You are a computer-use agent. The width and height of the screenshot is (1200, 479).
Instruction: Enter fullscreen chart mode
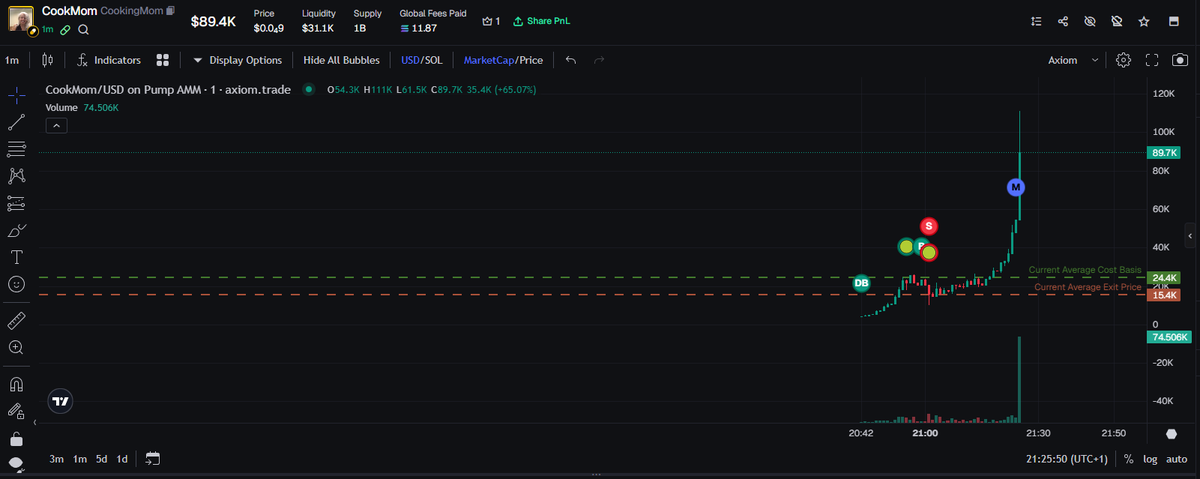point(1152,60)
